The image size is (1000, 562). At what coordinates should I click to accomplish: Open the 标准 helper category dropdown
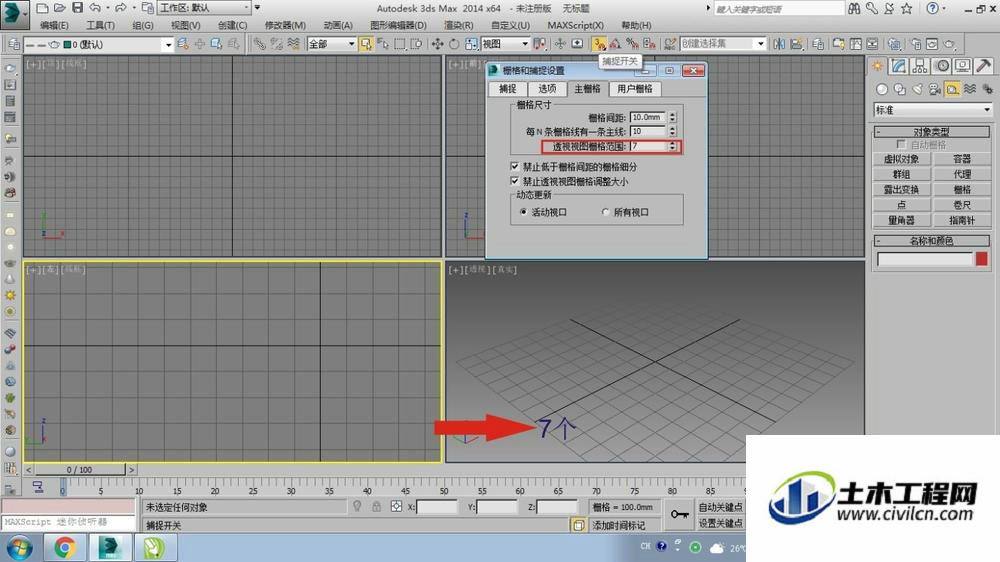(x=932, y=110)
